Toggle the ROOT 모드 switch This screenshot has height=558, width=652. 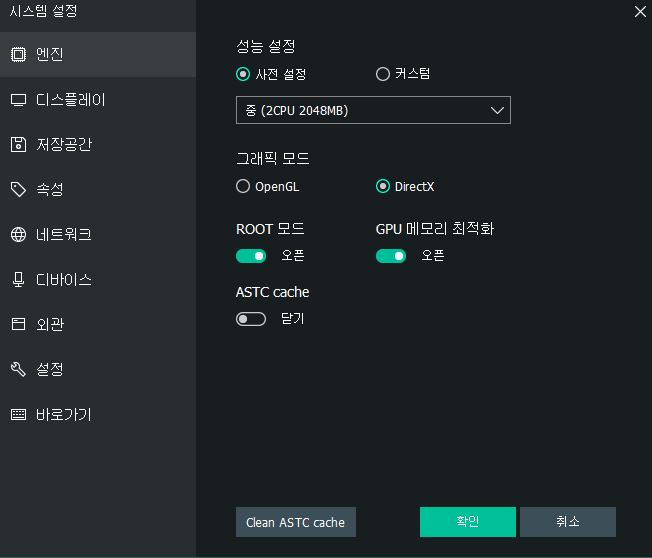click(251, 256)
